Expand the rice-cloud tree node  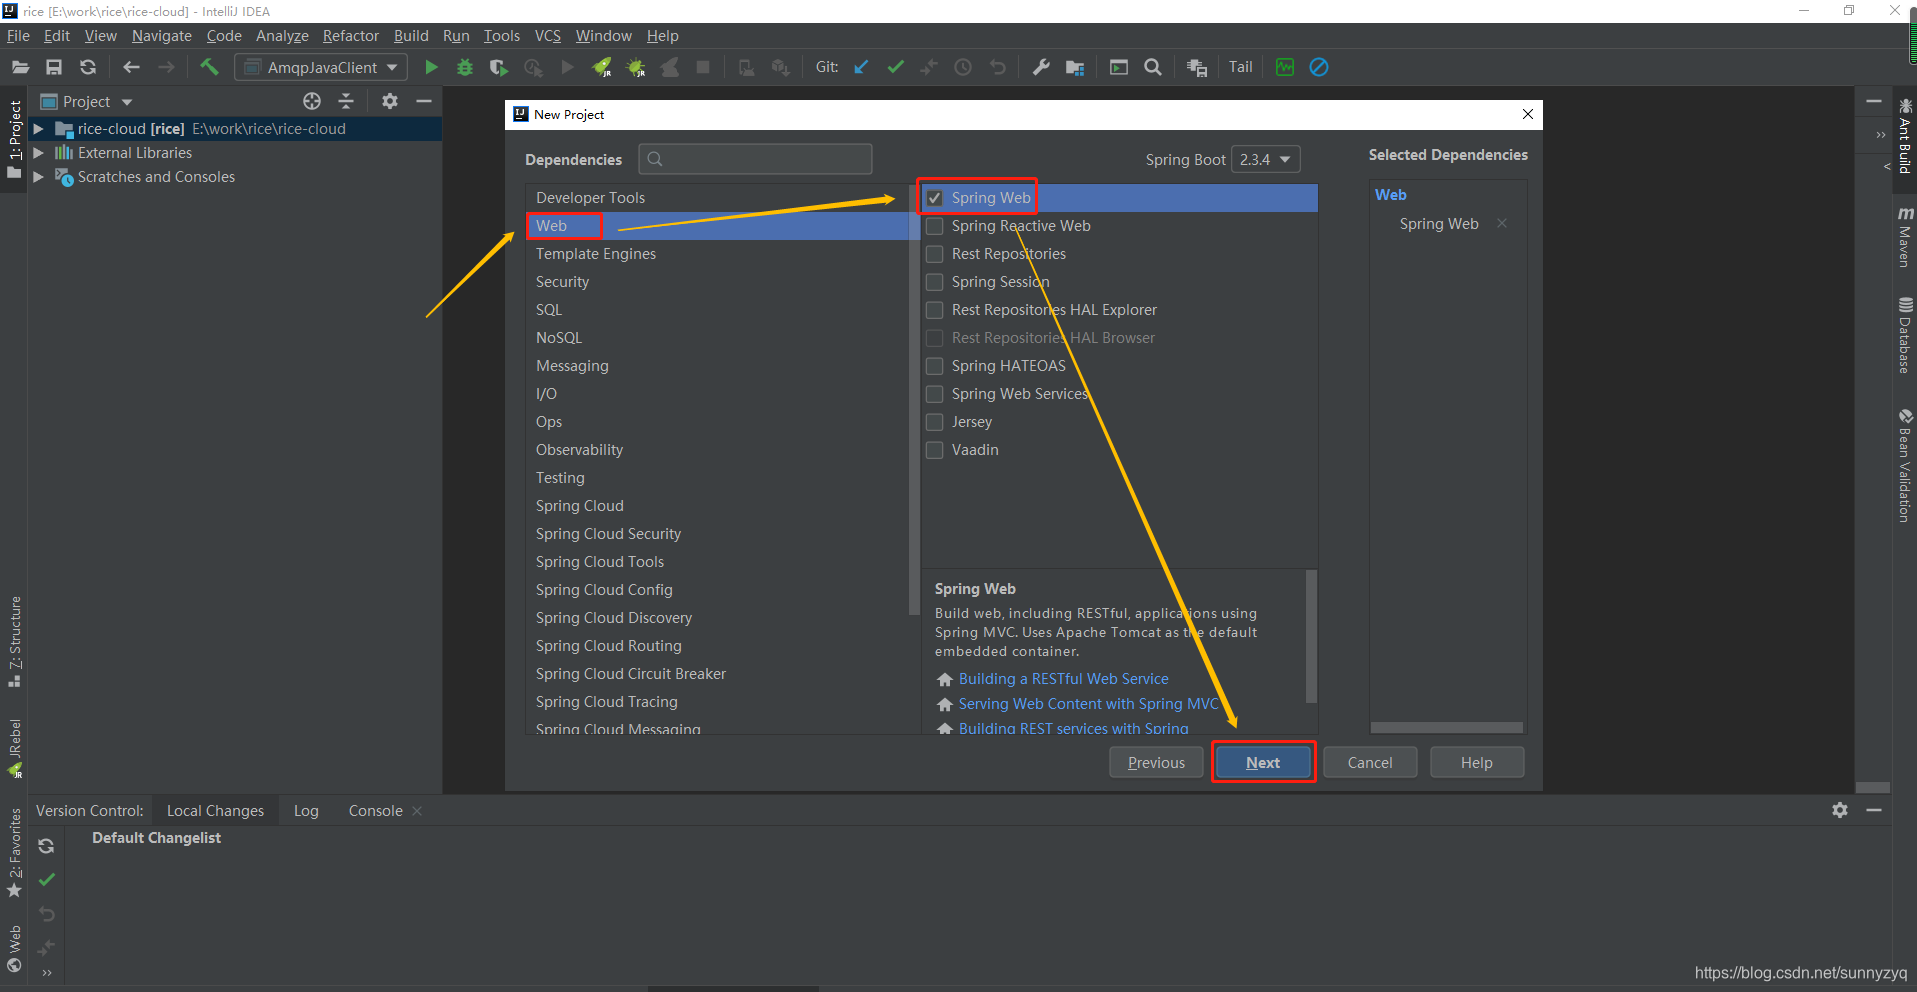[38, 129]
